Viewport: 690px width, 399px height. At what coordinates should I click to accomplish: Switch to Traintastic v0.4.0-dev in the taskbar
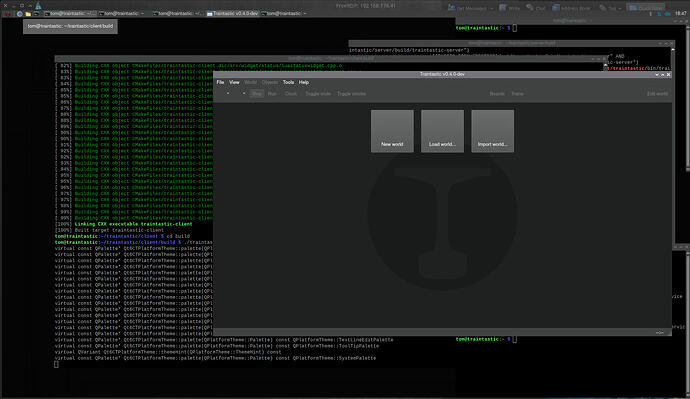[233, 14]
